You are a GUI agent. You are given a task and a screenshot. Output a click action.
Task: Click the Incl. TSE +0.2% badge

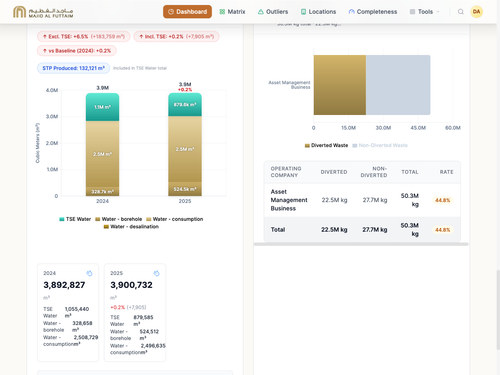pyautogui.click(x=176, y=36)
